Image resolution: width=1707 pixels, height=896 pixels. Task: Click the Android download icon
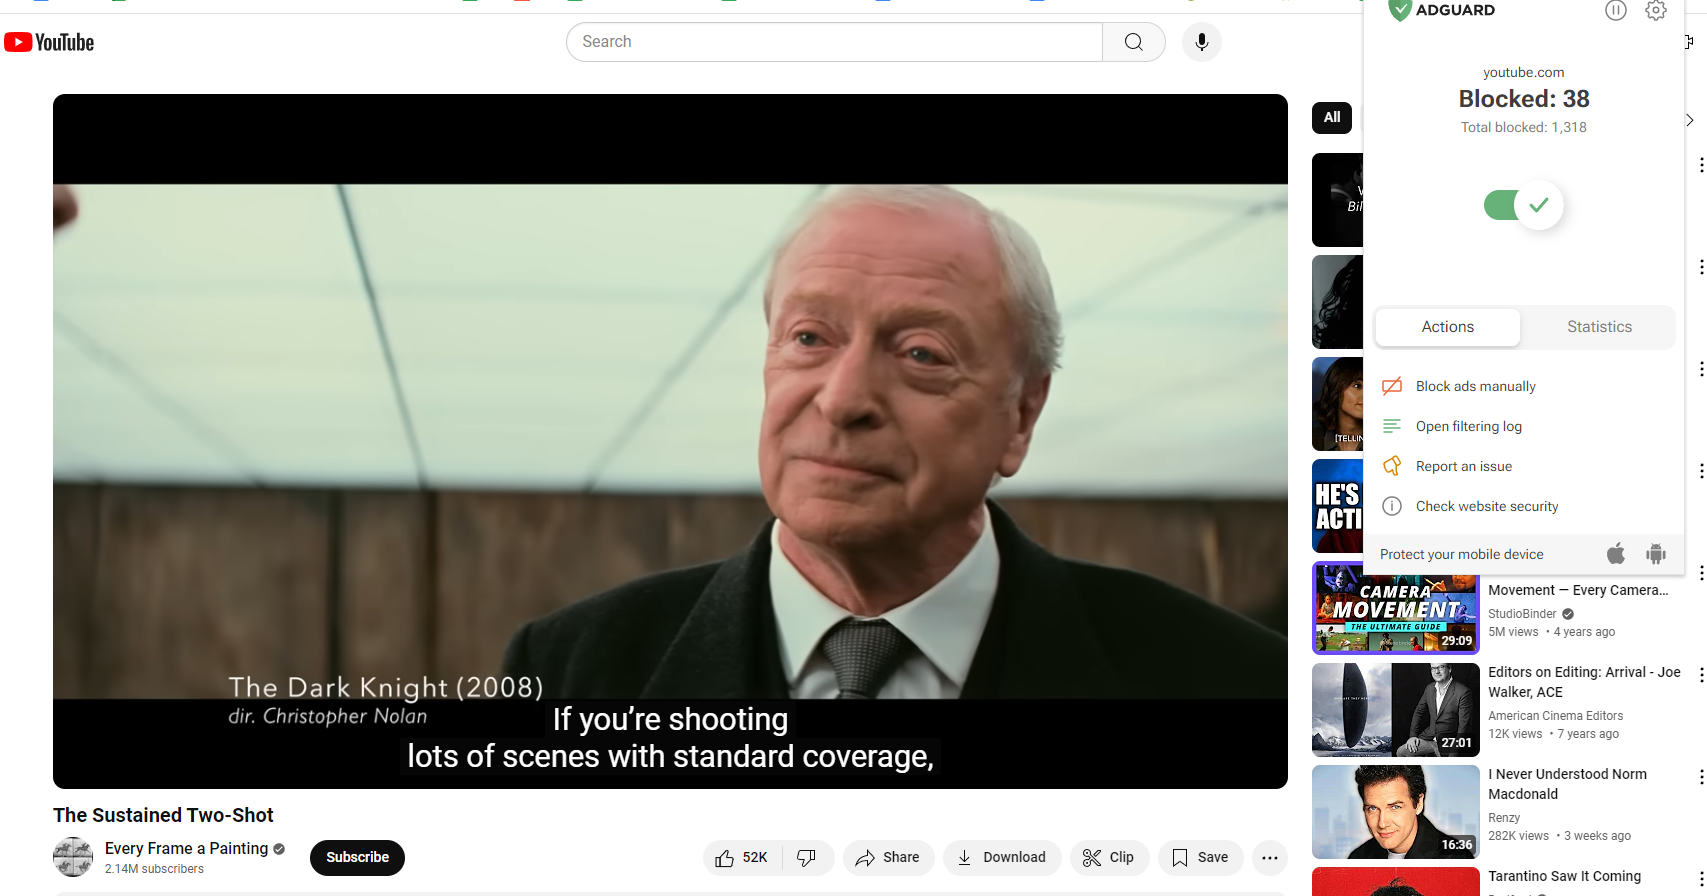point(1656,554)
